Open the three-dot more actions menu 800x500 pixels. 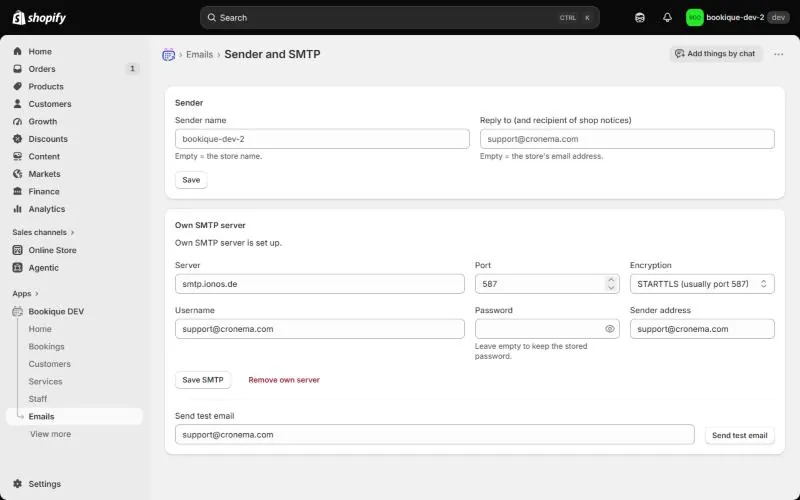pos(778,54)
